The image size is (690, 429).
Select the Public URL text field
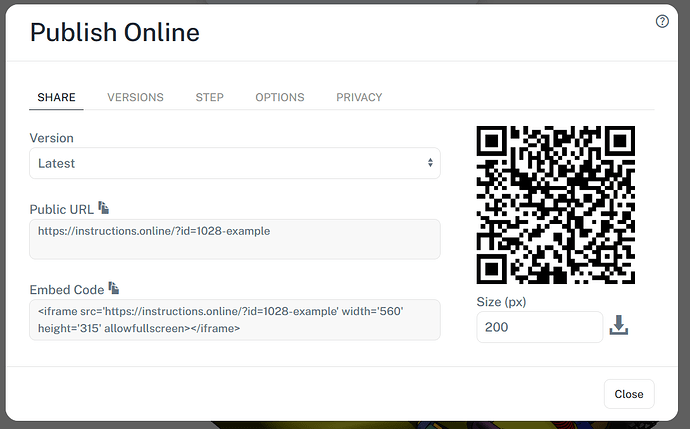click(x=235, y=239)
